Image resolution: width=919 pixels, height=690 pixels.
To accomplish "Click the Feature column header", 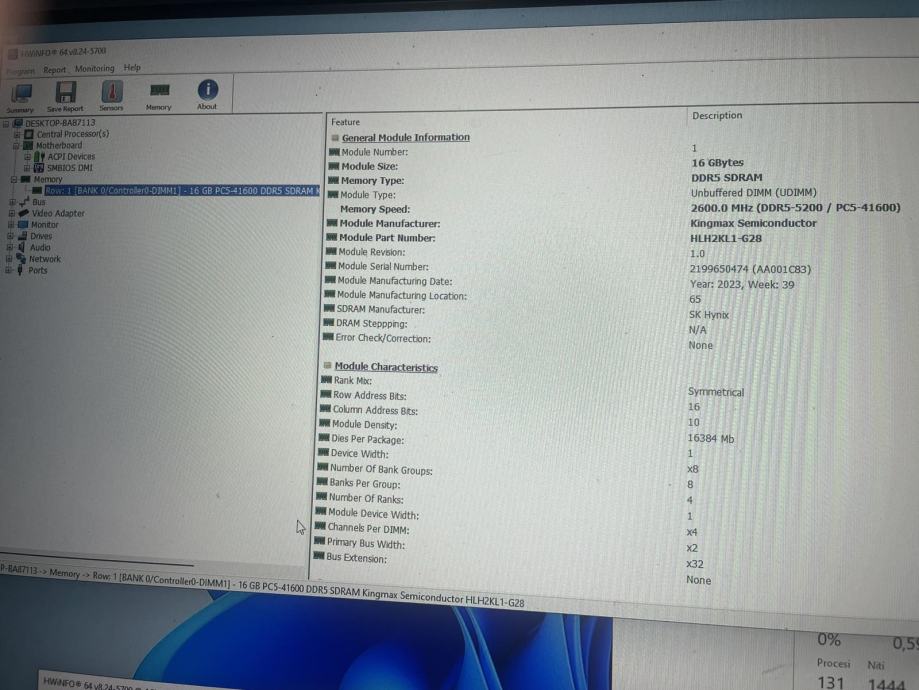I will tap(346, 122).
